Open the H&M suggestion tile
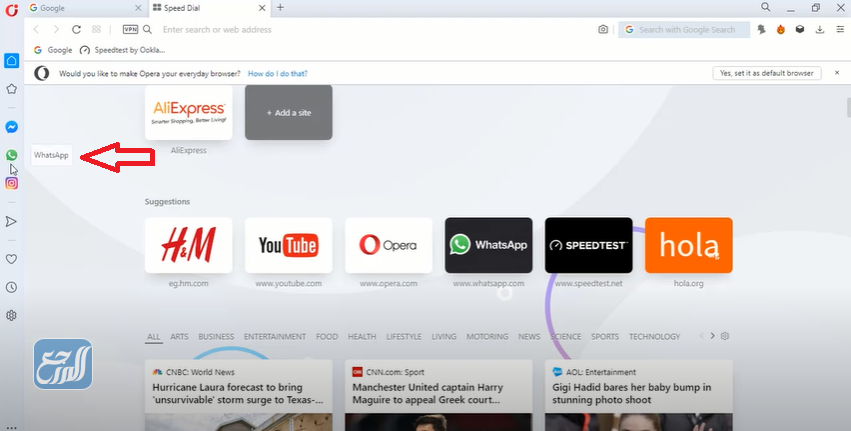The width and height of the screenshot is (851, 431). [x=188, y=245]
